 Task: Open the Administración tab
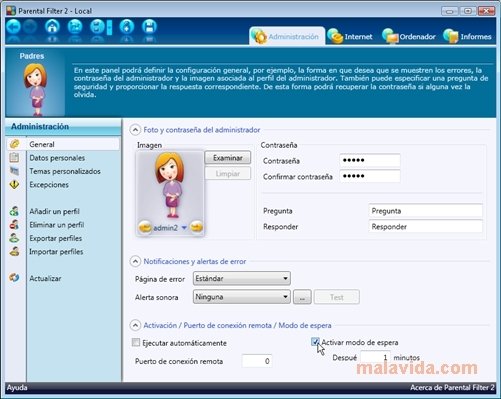(x=287, y=36)
